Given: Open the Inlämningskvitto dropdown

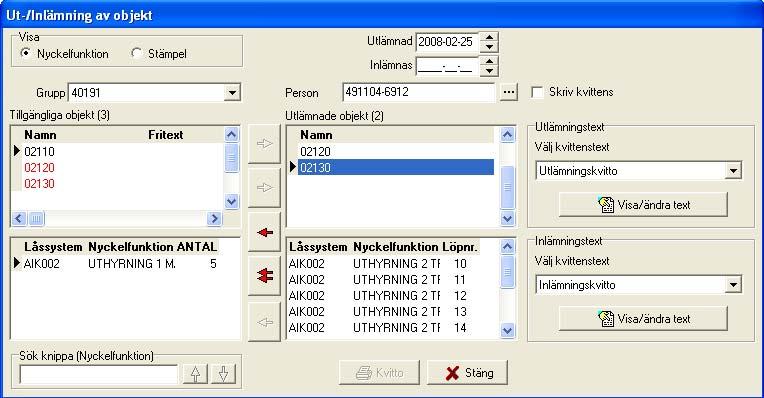Looking at the screenshot, I should point(733,285).
